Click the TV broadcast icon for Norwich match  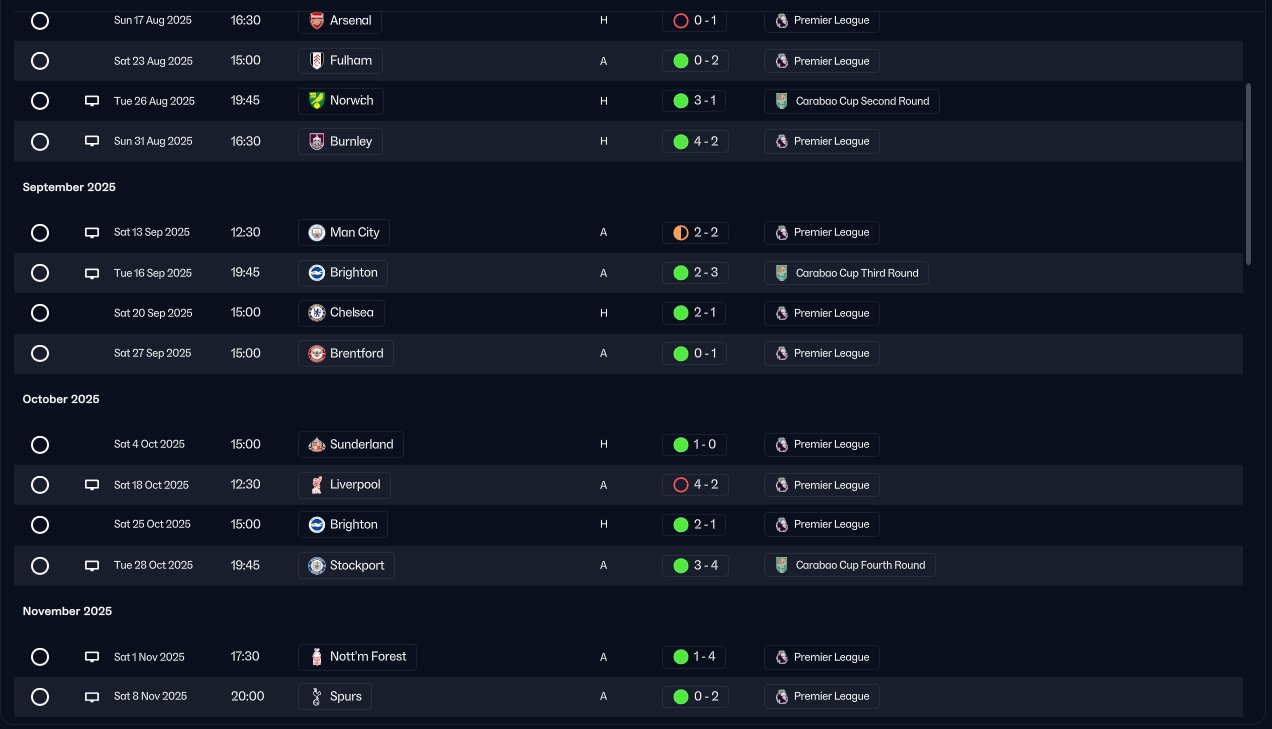pyautogui.click(x=92, y=101)
